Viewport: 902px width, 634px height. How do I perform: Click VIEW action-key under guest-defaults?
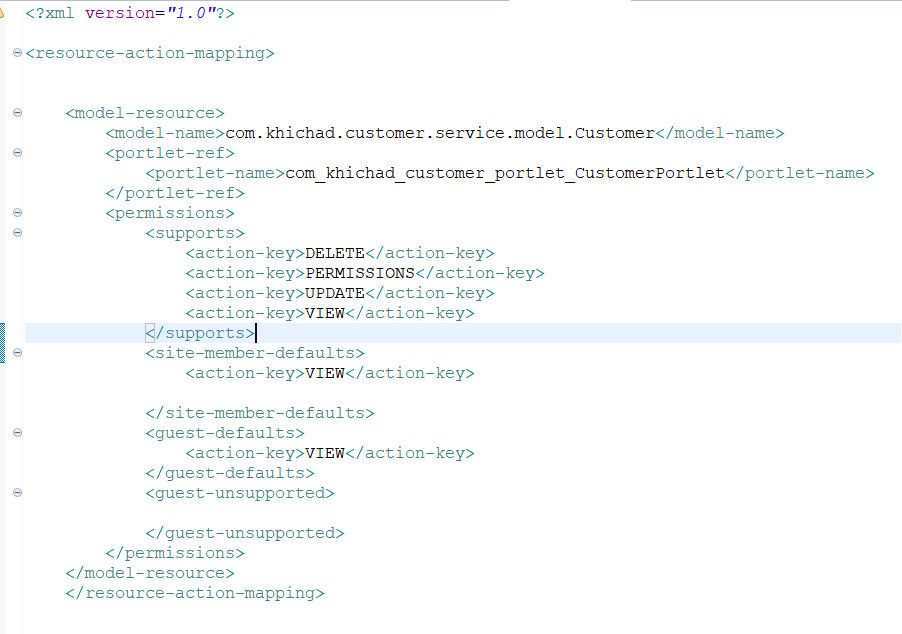pyautogui.click(x=325, y=453)
